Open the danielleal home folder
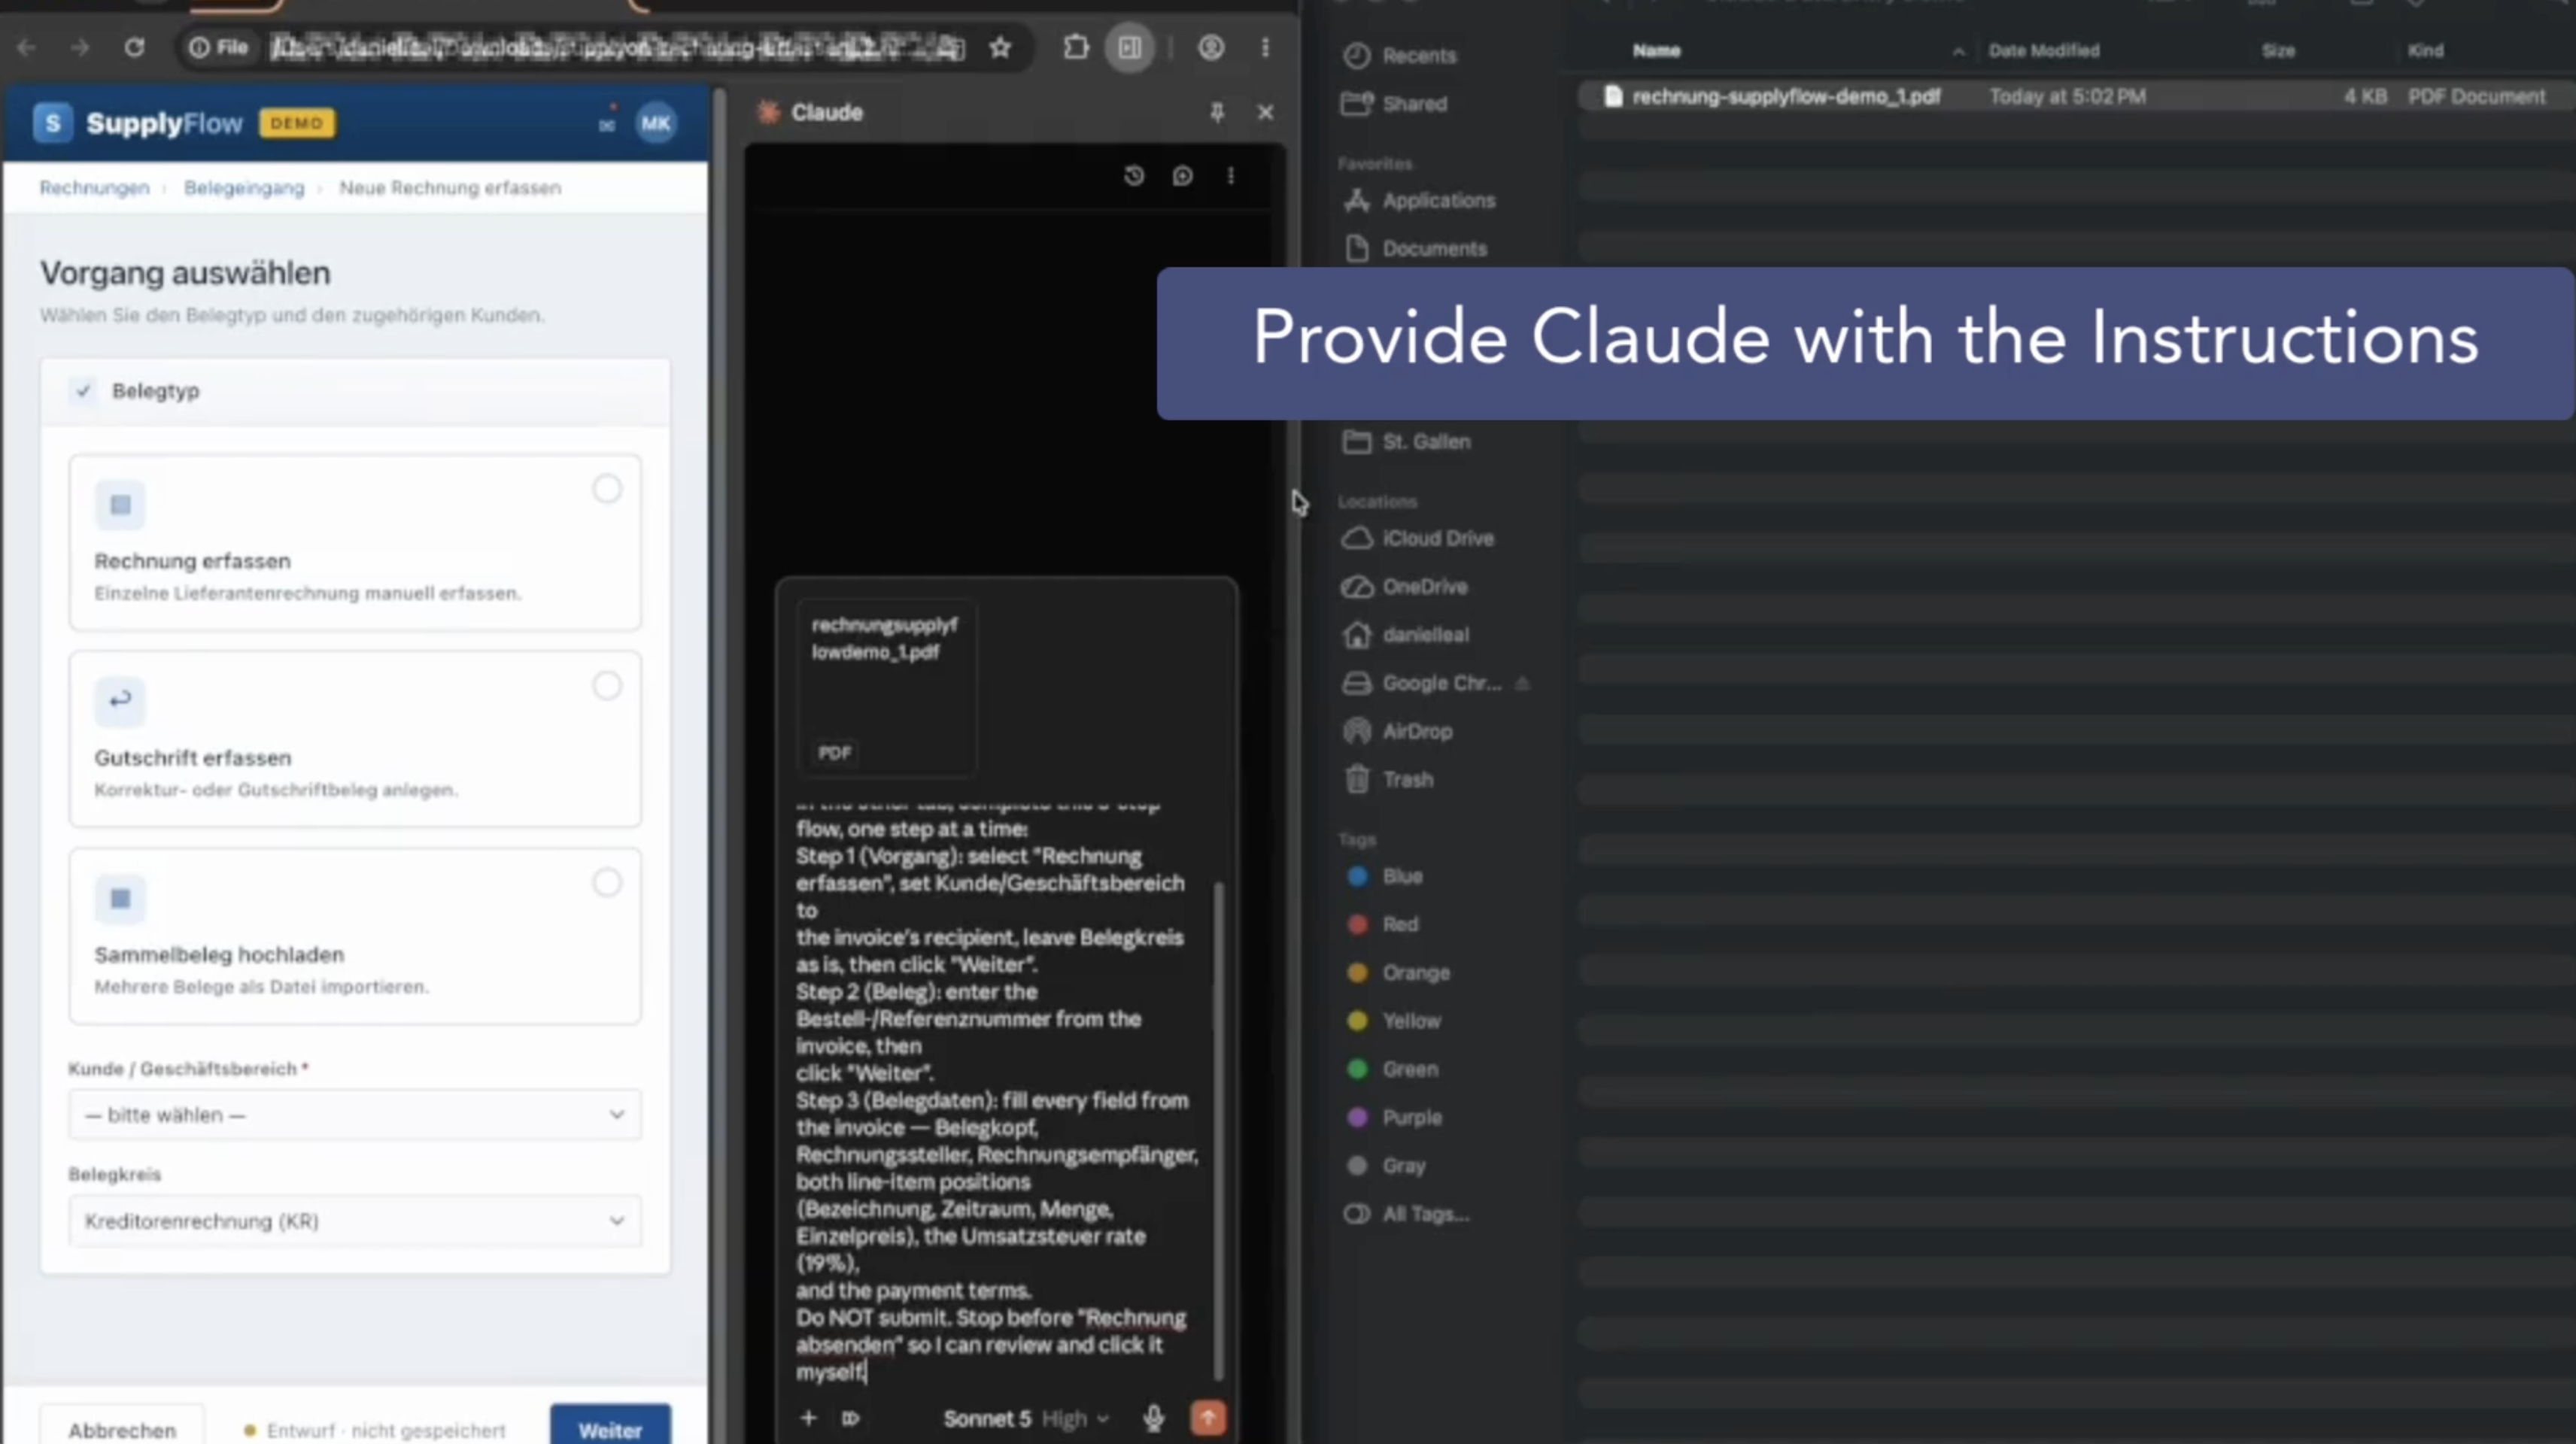Image resolution: width=2576 pixels, height=1444 pixels. click(1405, 635)
